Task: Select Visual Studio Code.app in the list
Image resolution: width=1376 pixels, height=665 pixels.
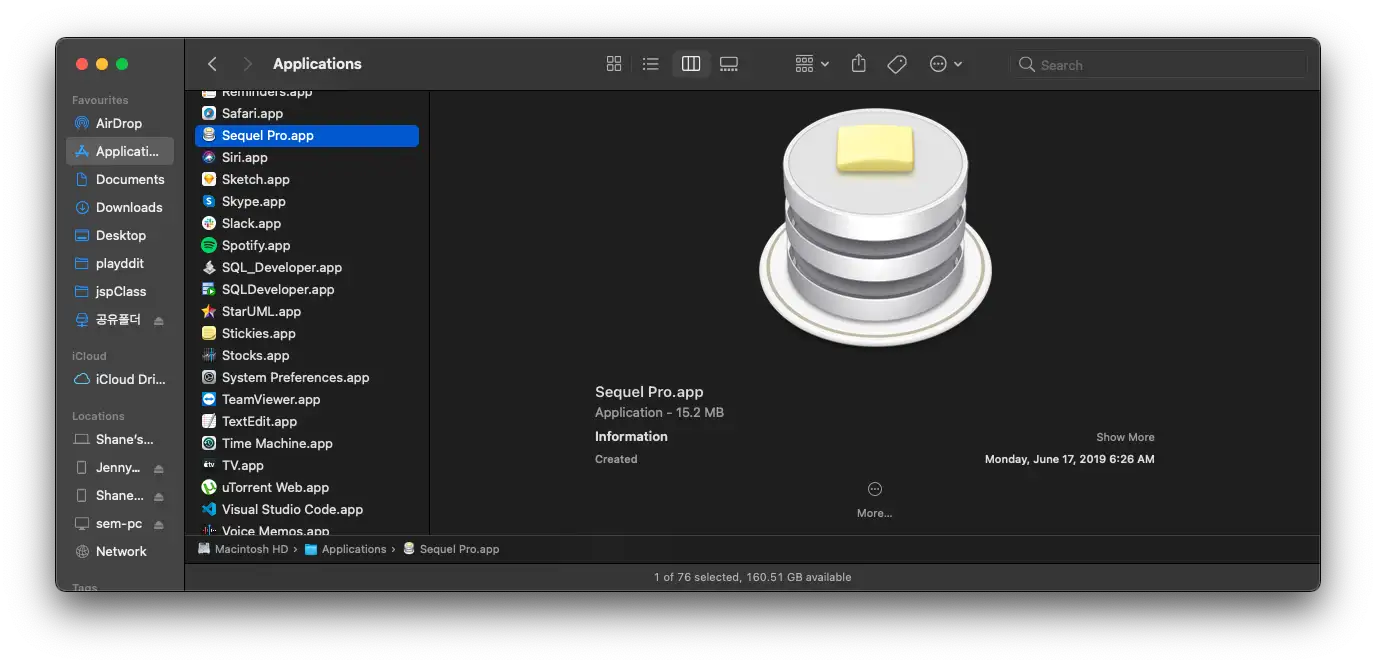Action: 307,509
